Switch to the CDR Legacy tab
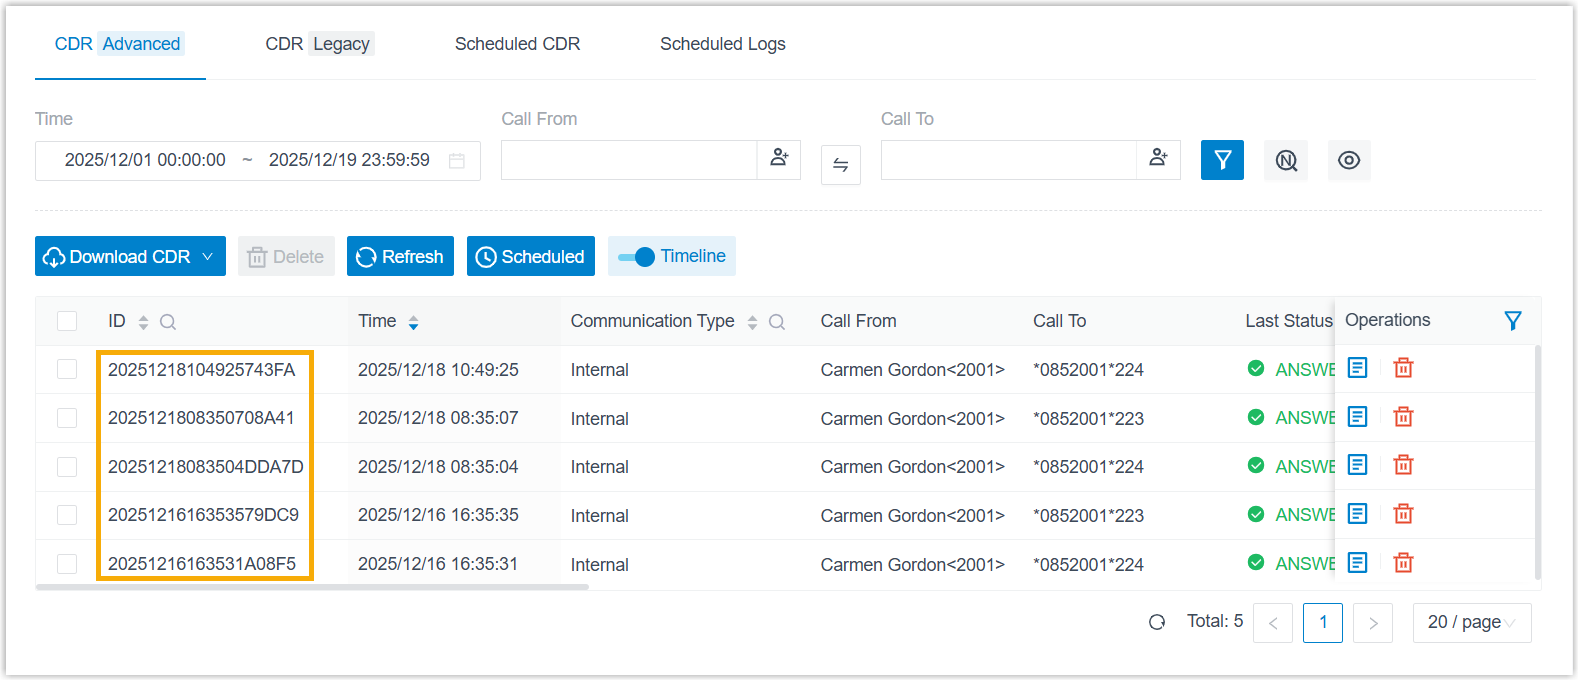Image resolution: width=1579 pixels, height=681 pixels. point(318,44)
